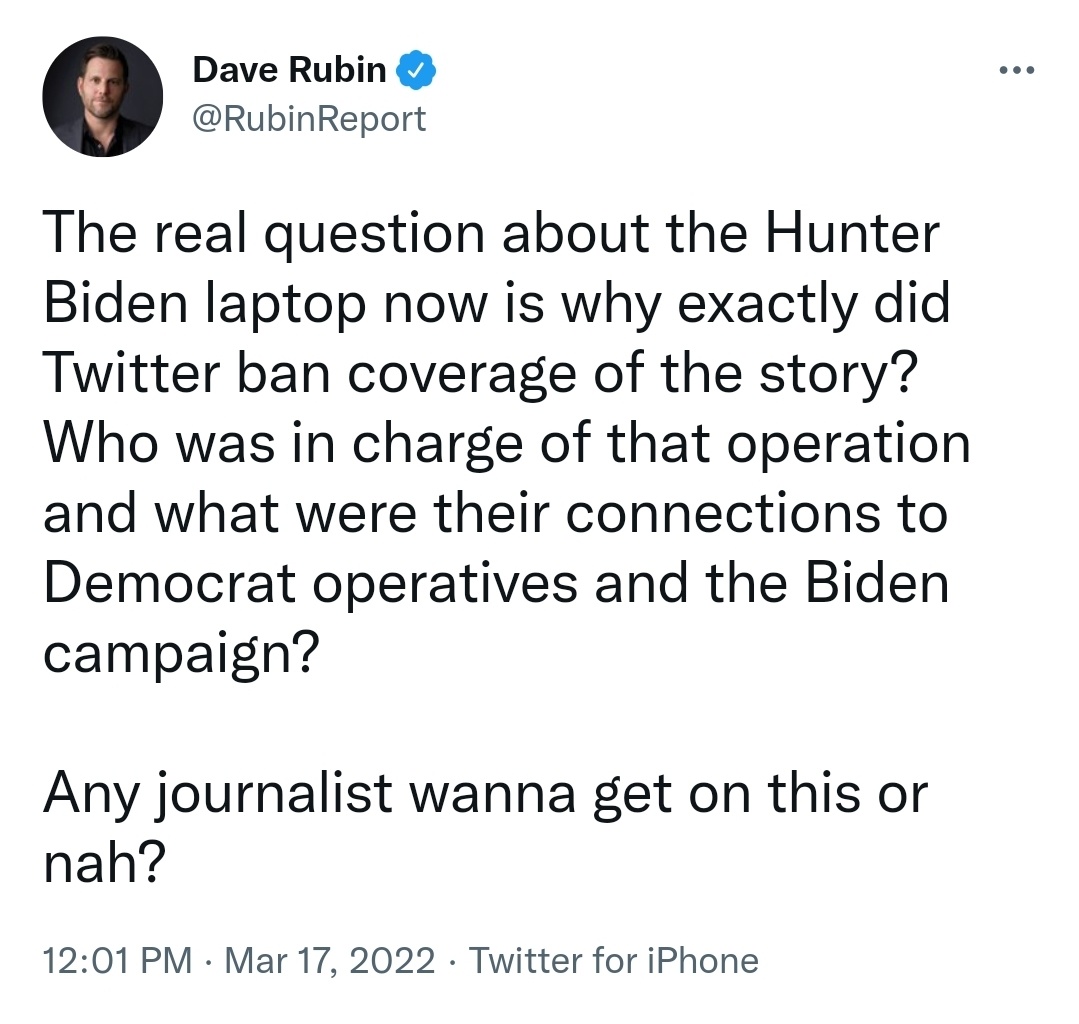Screen dimensions: 1079x1024
Task: Click the Mar 17, 2022 date
Action: click(x=330, y=961)
